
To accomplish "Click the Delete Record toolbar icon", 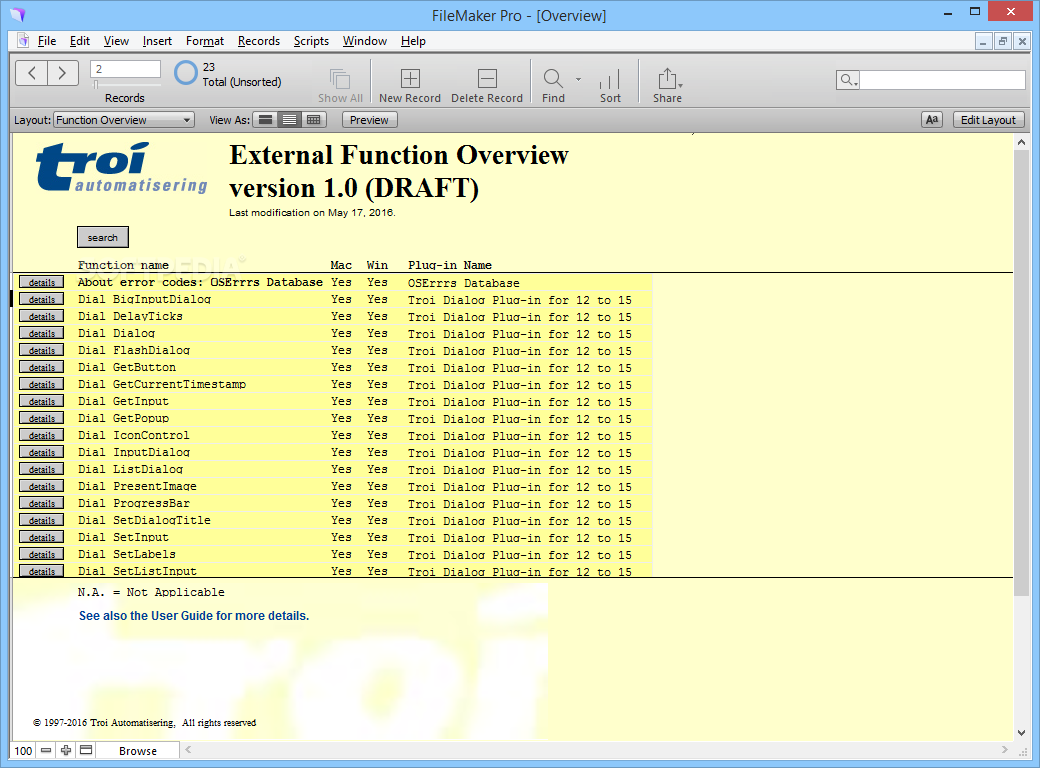I will coord(487,78).
